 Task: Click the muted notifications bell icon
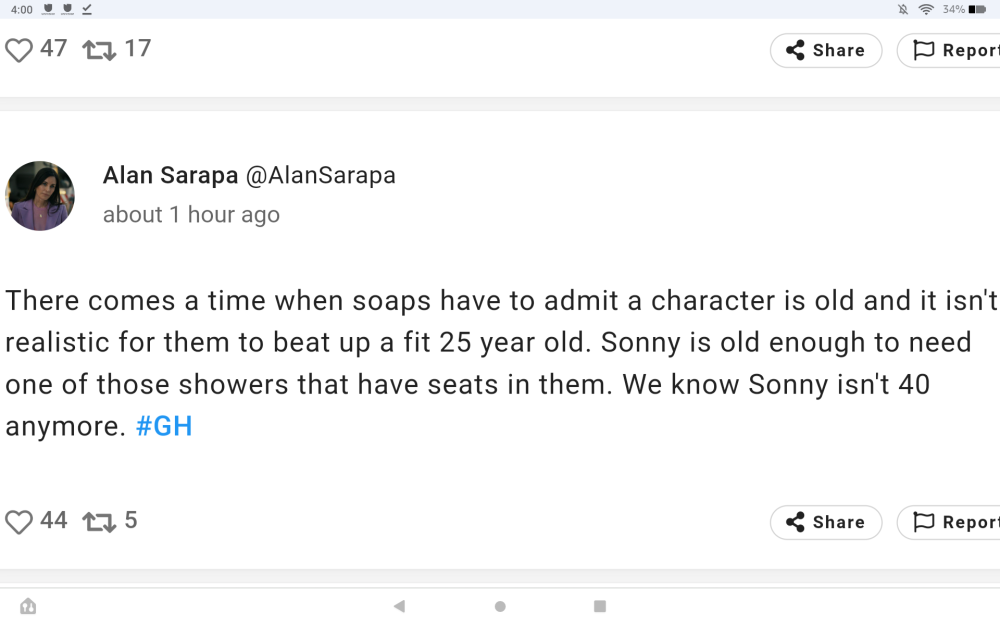(x=903, y=9)
